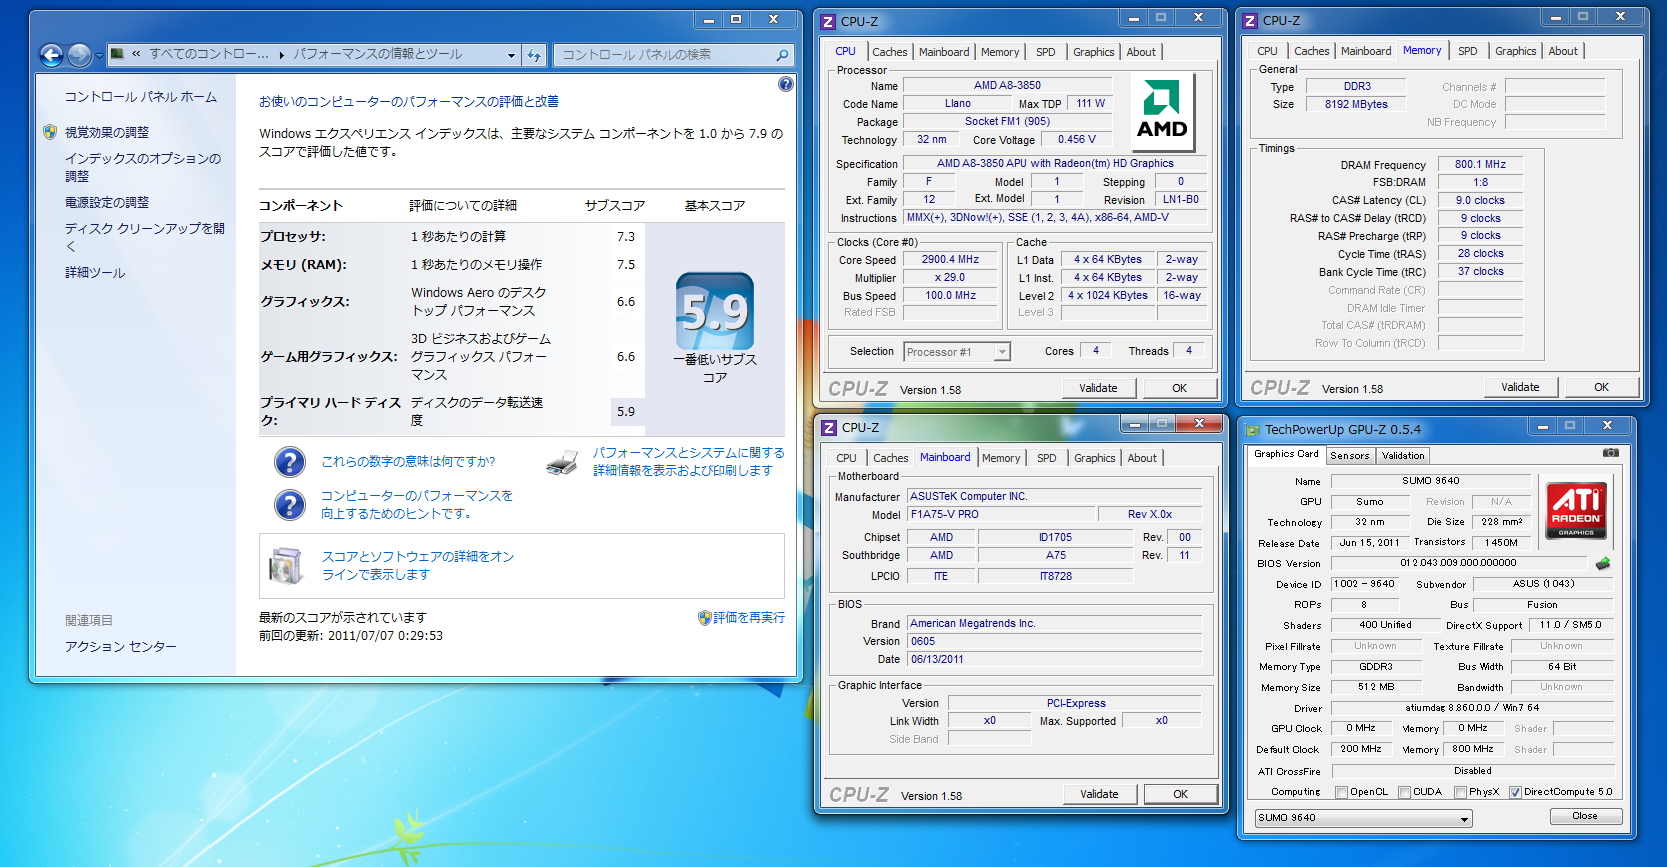The width and height of the screenshot is (1667, 867).
Task: Take a GPU-Z screenshot with the camera icon
Action: [1611, 453]
